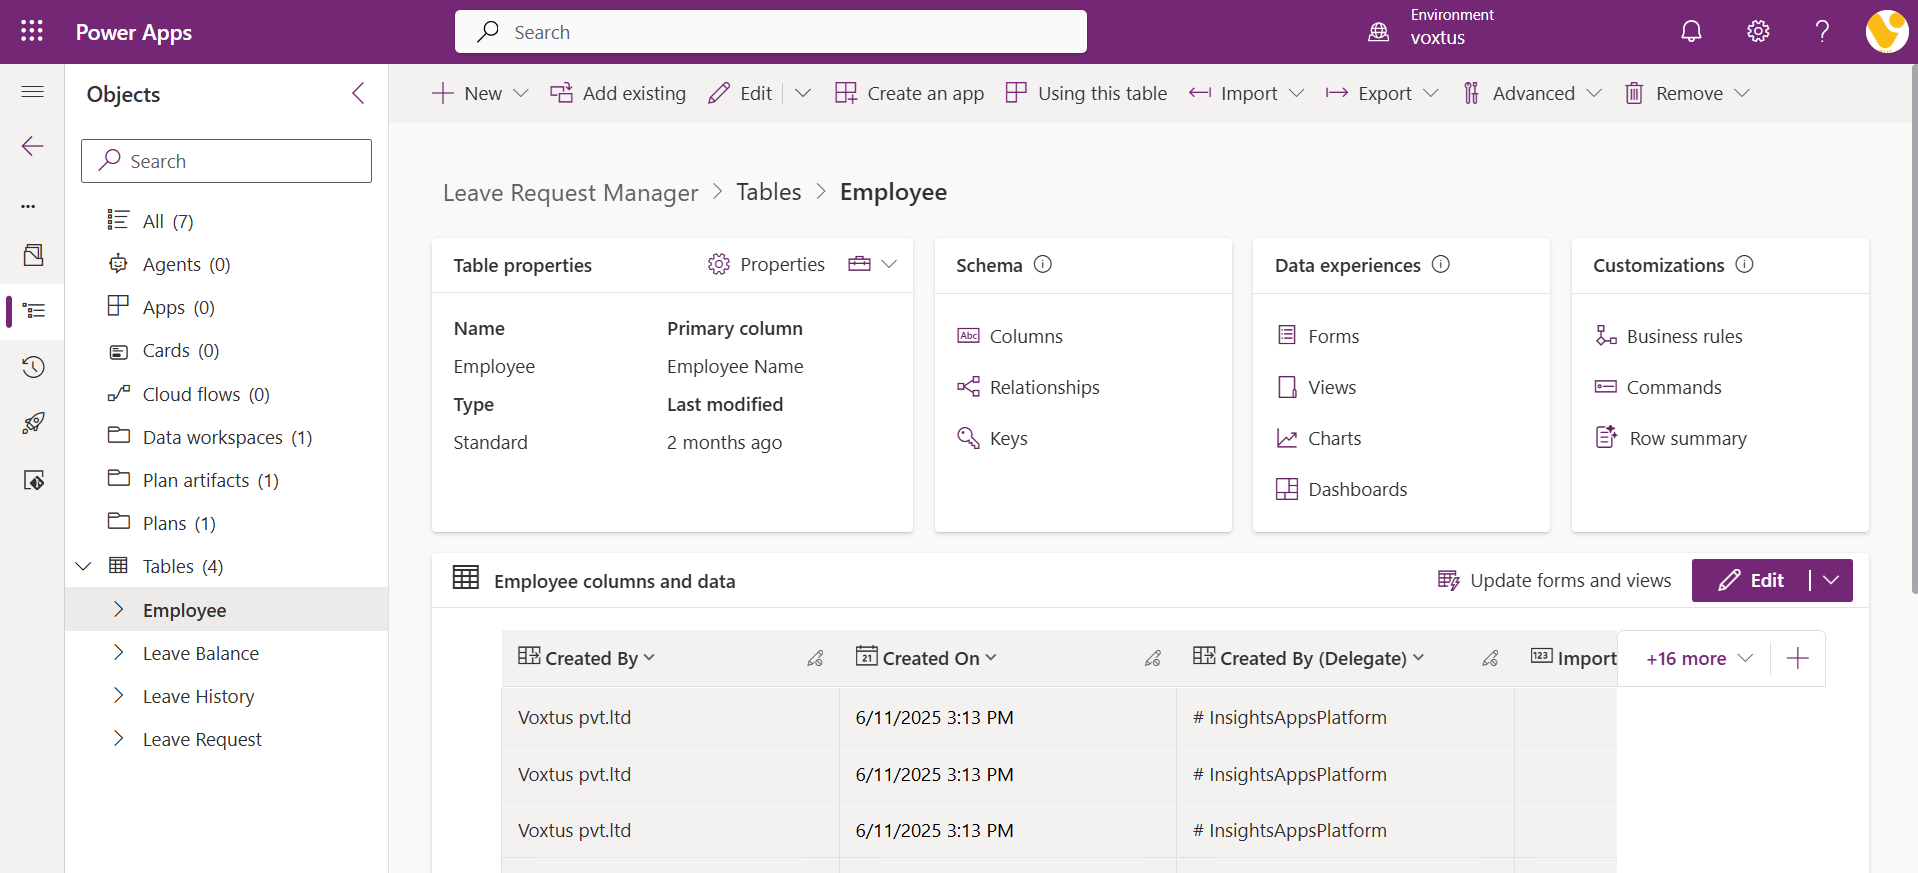The height and width of the screenshot is (873, 1918).
Task: Open the purple Edit button dropdown arrow
Action: (1831, 580)
